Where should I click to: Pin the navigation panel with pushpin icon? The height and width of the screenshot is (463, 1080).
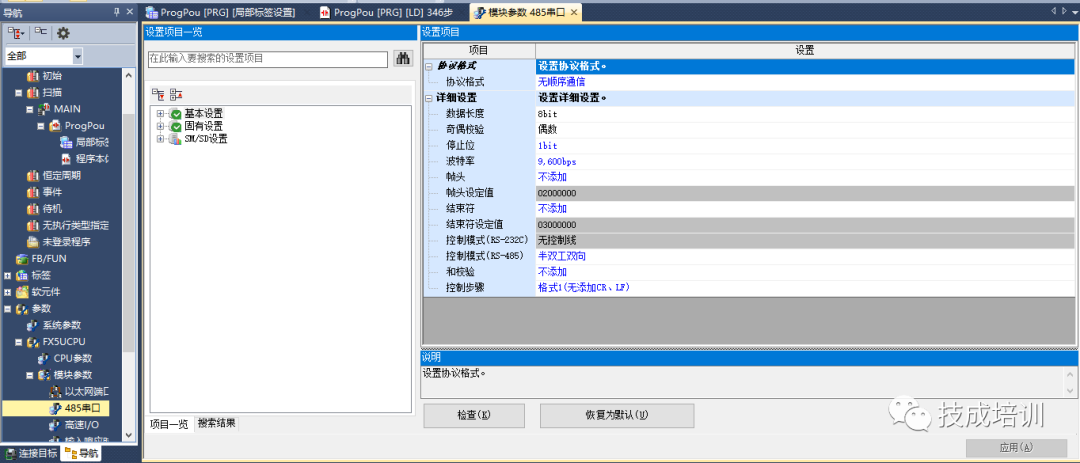[x=117, y=12]
